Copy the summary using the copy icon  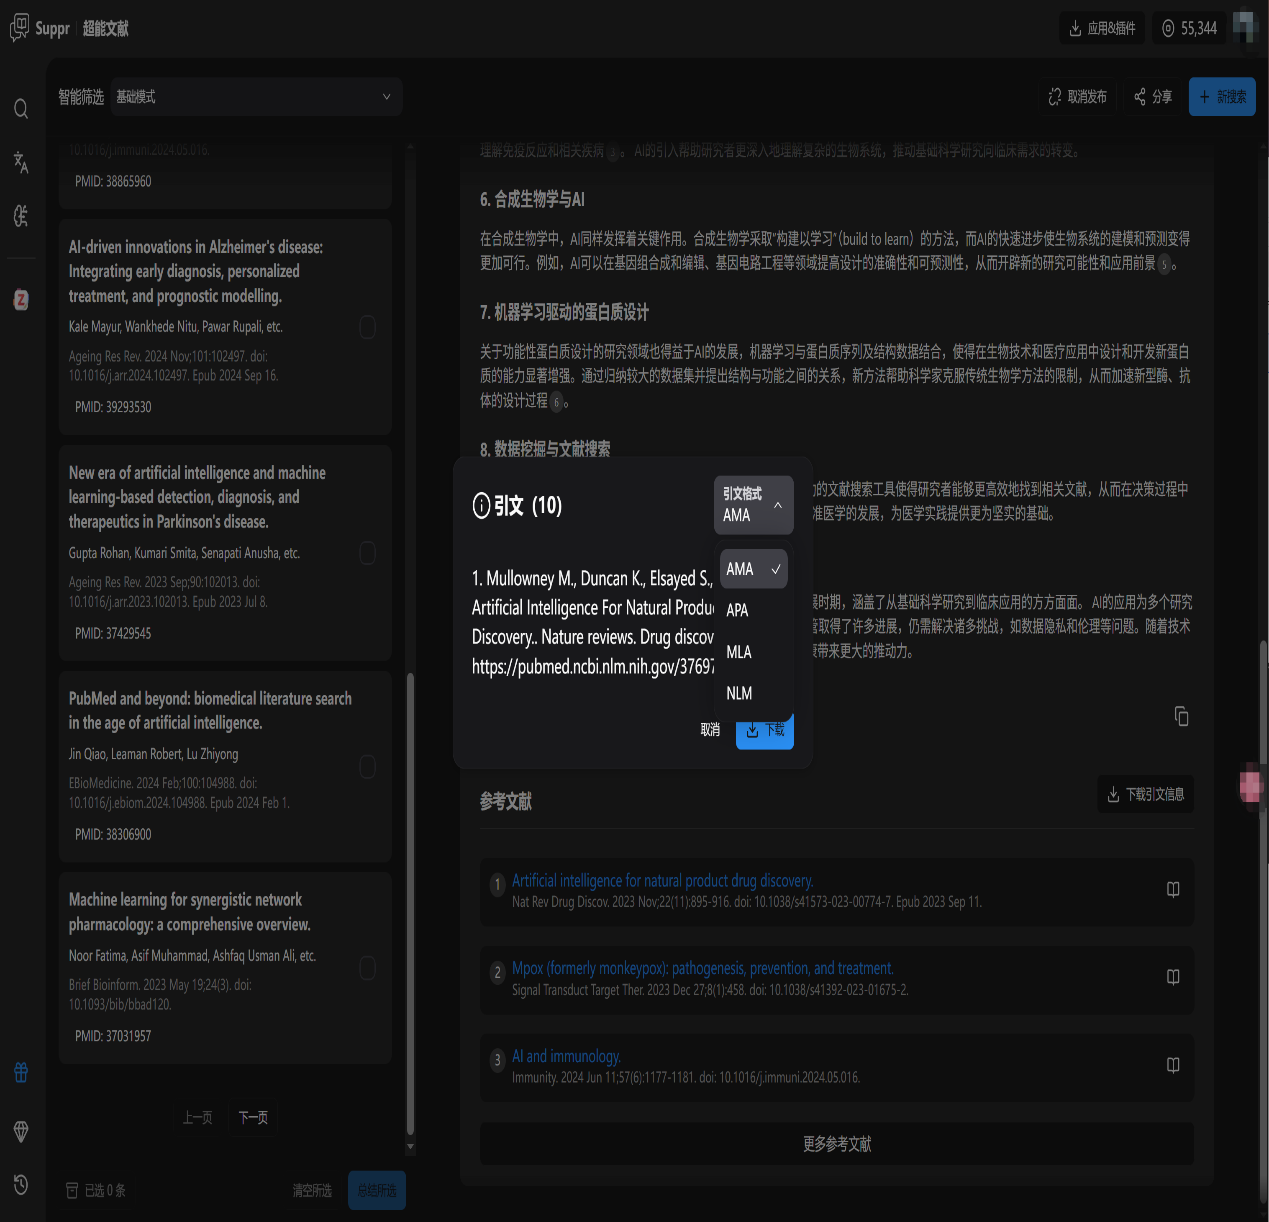click(x=1181, y=716)
